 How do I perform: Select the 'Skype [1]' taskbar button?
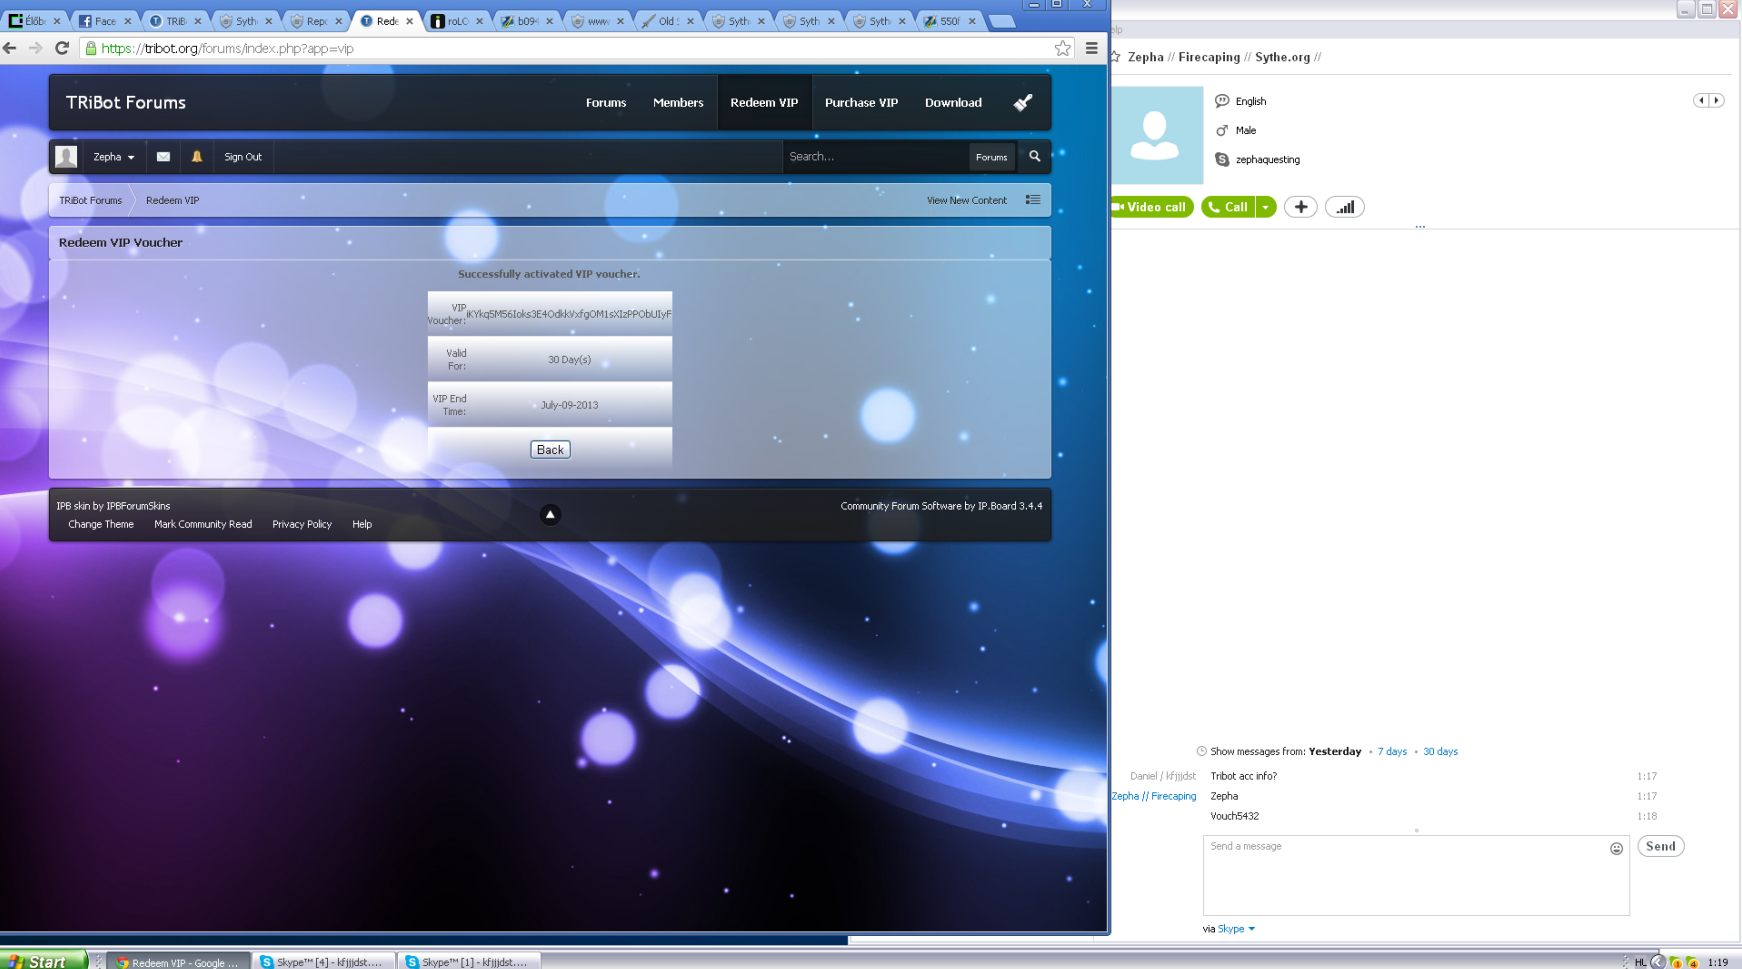click(469, 962)
